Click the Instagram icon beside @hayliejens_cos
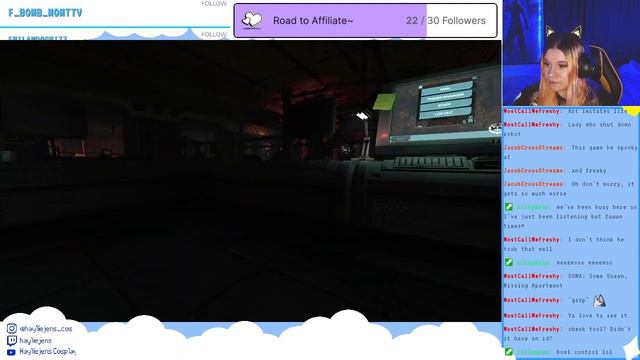This screenshot has width=640, height=360. (x=12, y=329)
